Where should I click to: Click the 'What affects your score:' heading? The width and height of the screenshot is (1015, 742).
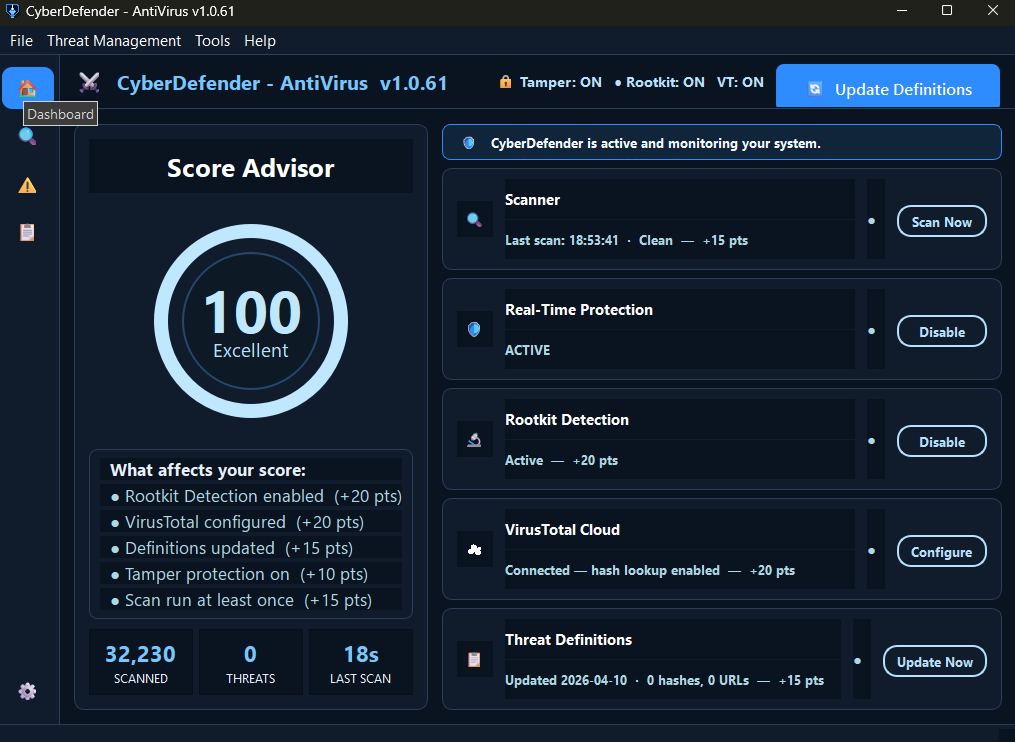(x=208, y=470)
